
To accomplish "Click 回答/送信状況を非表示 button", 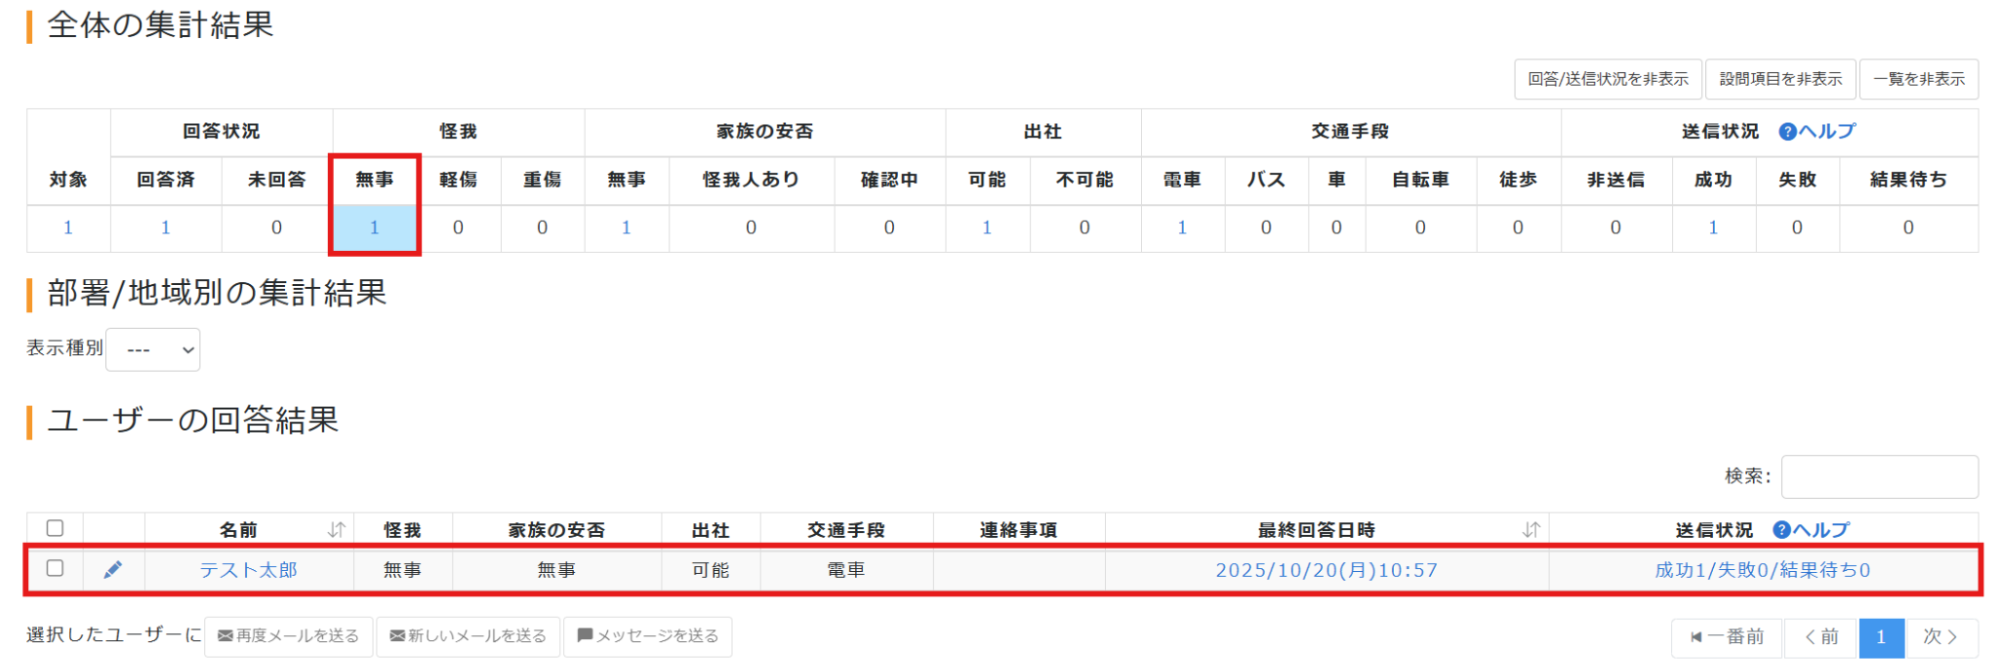I will click(1607, 79).
